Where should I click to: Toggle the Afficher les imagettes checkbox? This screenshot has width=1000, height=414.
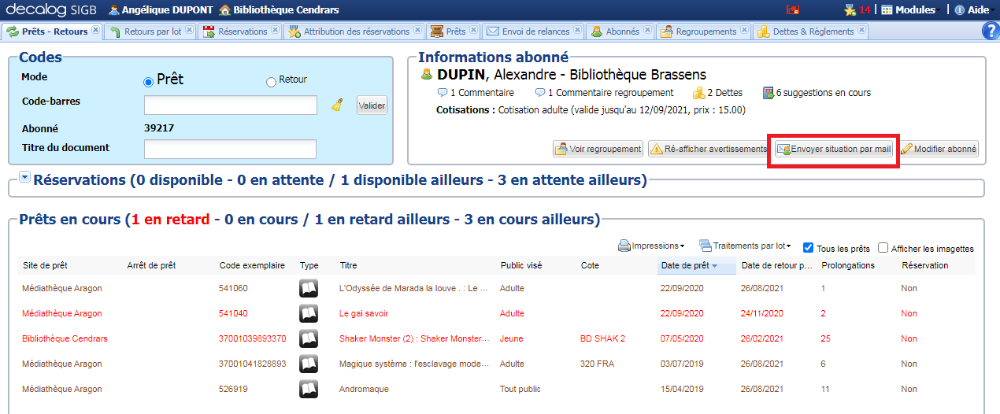[x=883, y=248]
